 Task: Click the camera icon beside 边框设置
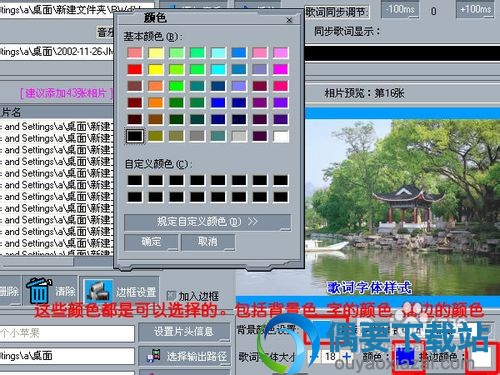click(x=98, y=291)
